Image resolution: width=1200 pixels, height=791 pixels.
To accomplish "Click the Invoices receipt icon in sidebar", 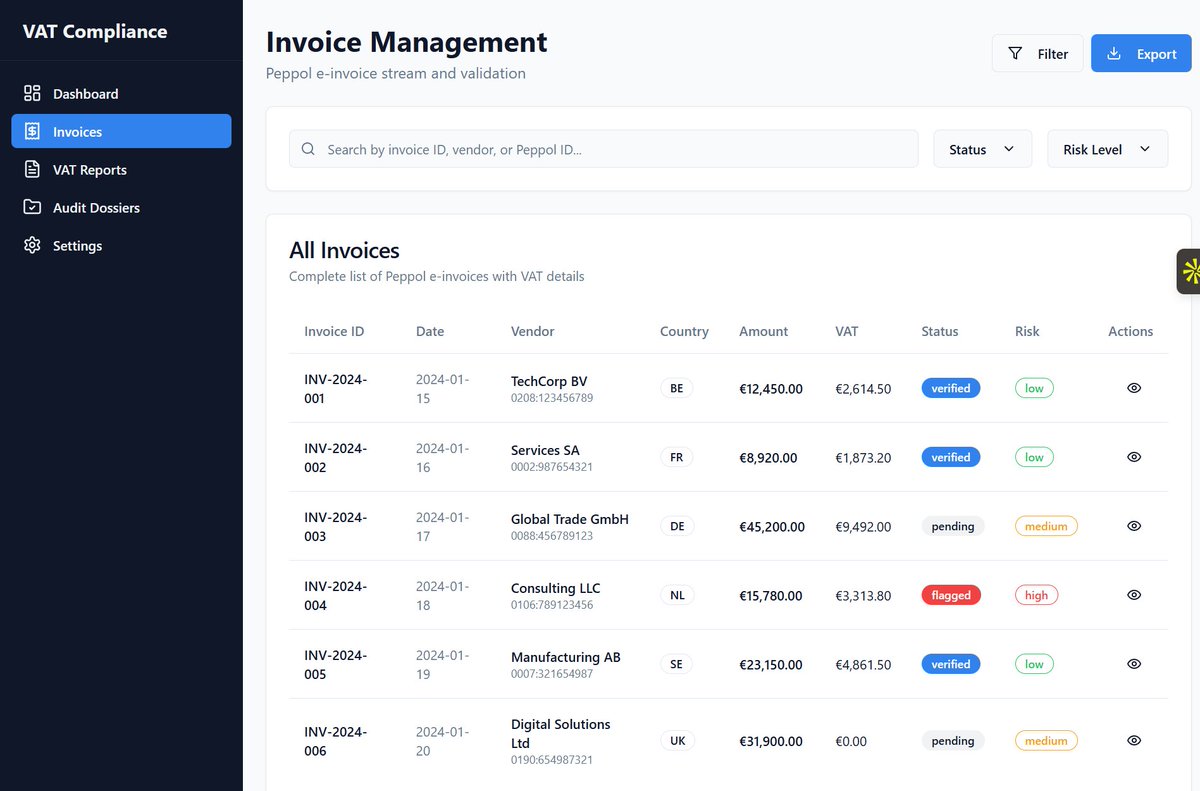I will (32, 131).
